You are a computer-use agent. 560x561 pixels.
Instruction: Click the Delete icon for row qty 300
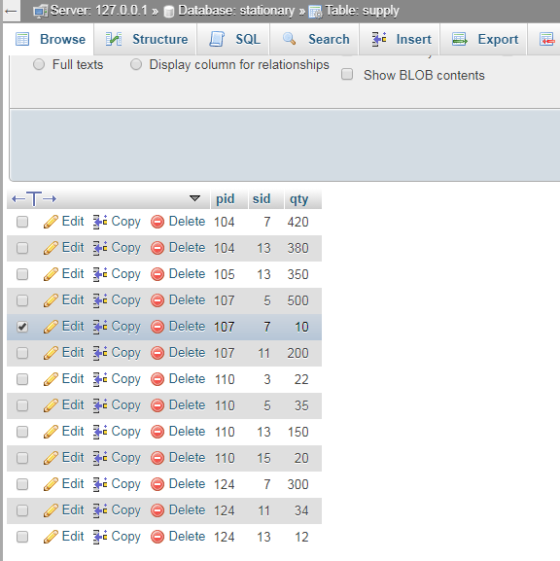click(157, 484)
